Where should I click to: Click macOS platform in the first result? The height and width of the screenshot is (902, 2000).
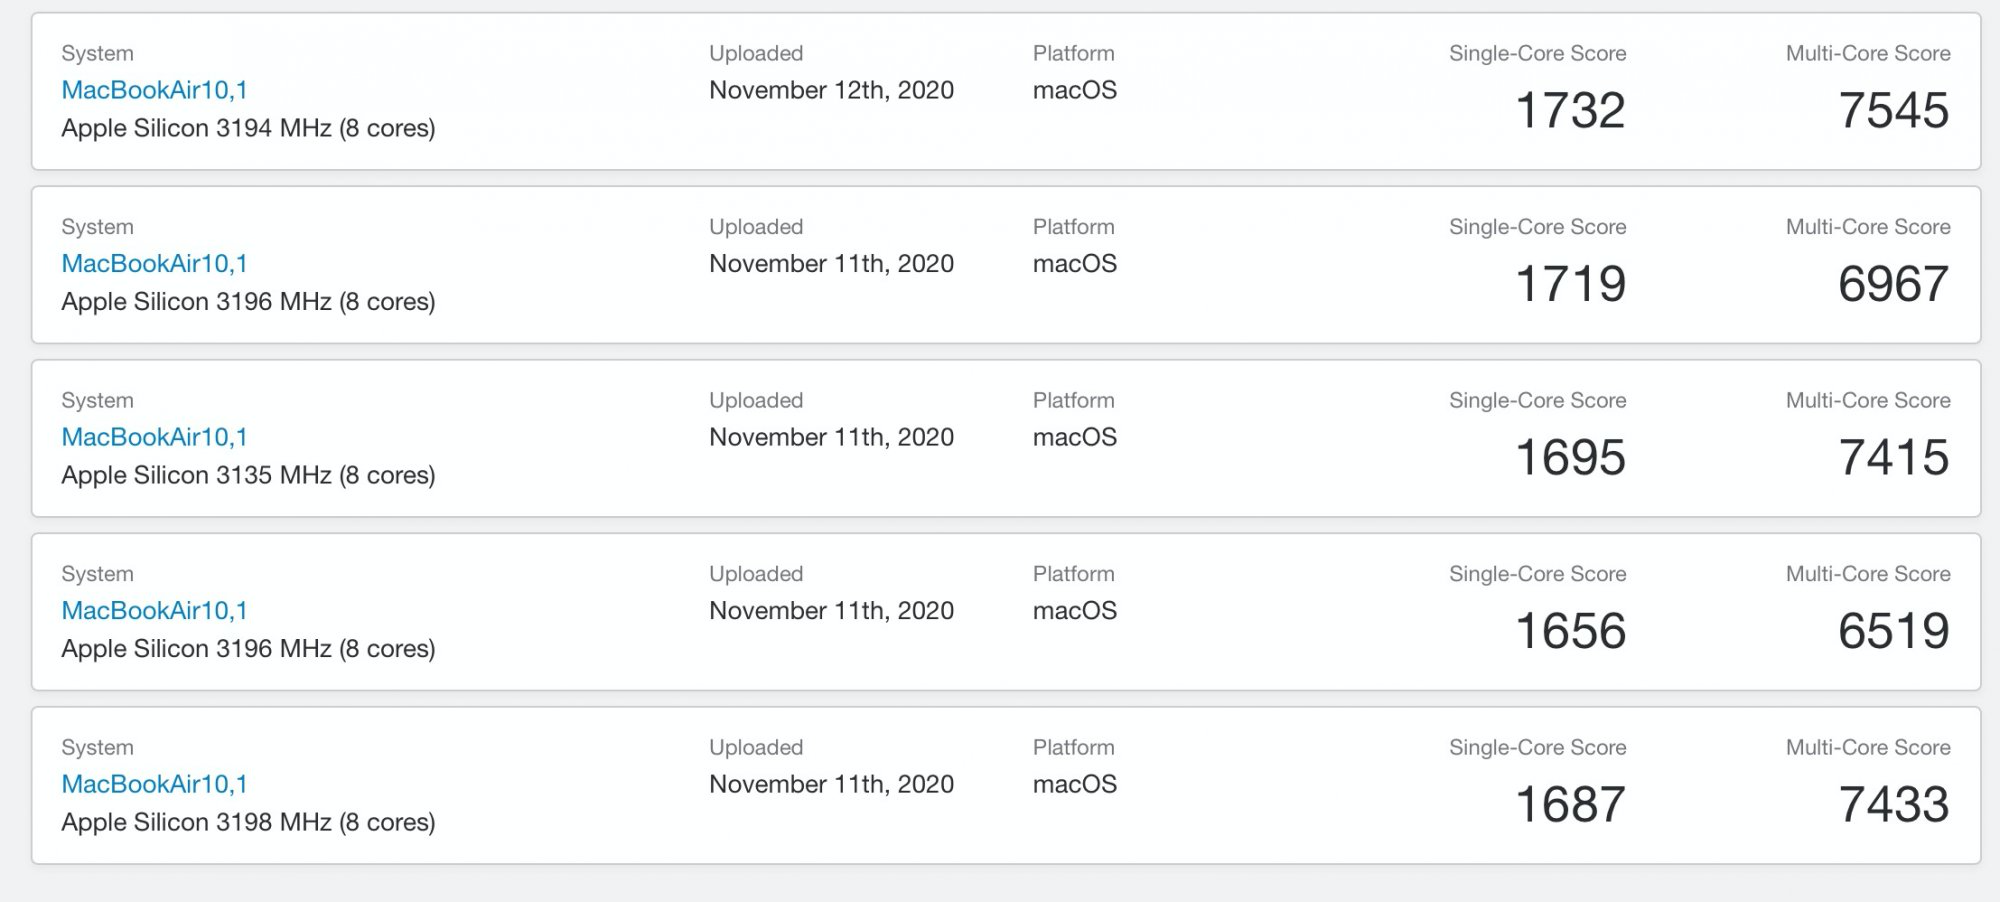[x=1075, y=90]
